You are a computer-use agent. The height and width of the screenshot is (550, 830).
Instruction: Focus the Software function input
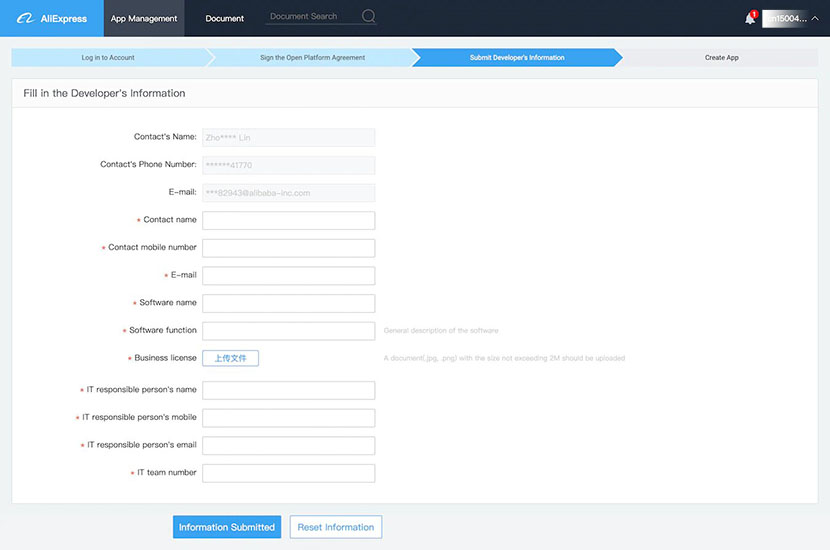(x=288, y=331)
